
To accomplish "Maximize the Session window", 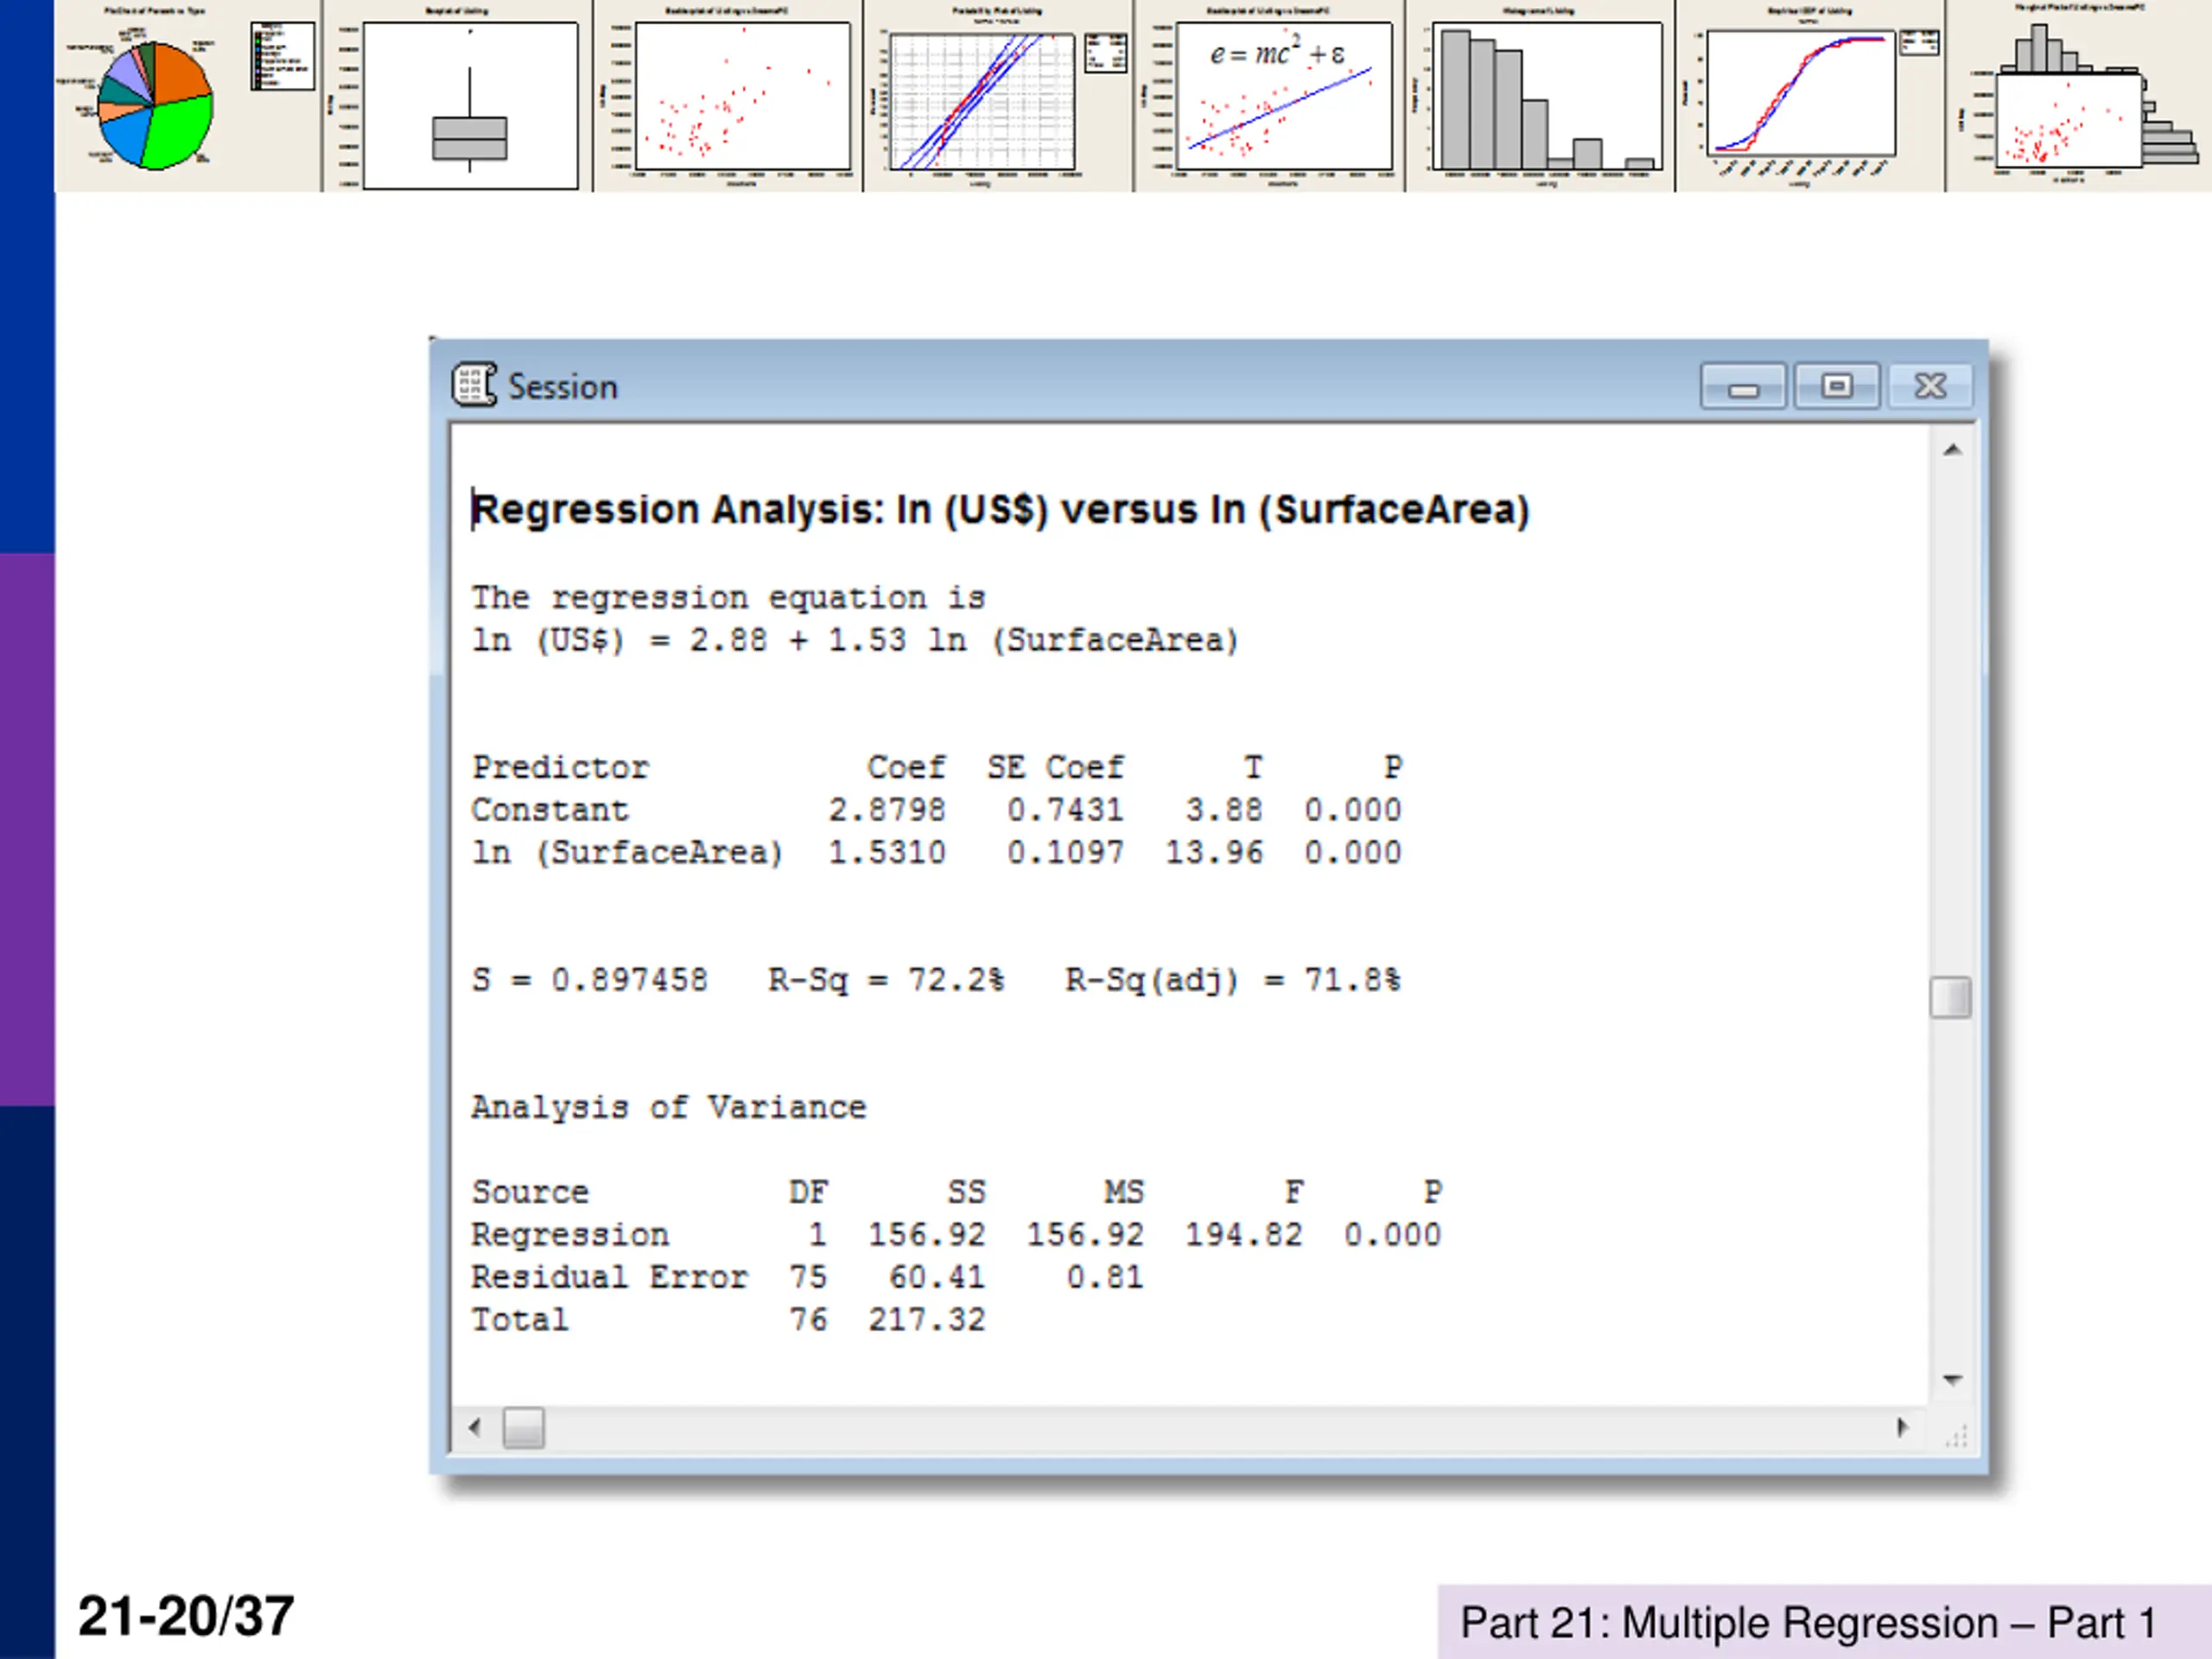I will coord(1837,387).
